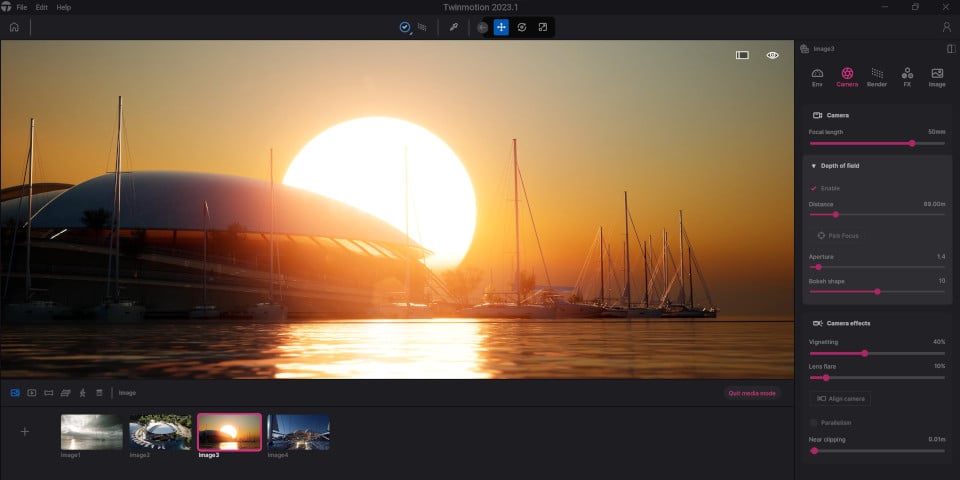The width and height of the screenshot is (960, 480).
Task: Open the FX settings tab
Action: pos(907,77)
